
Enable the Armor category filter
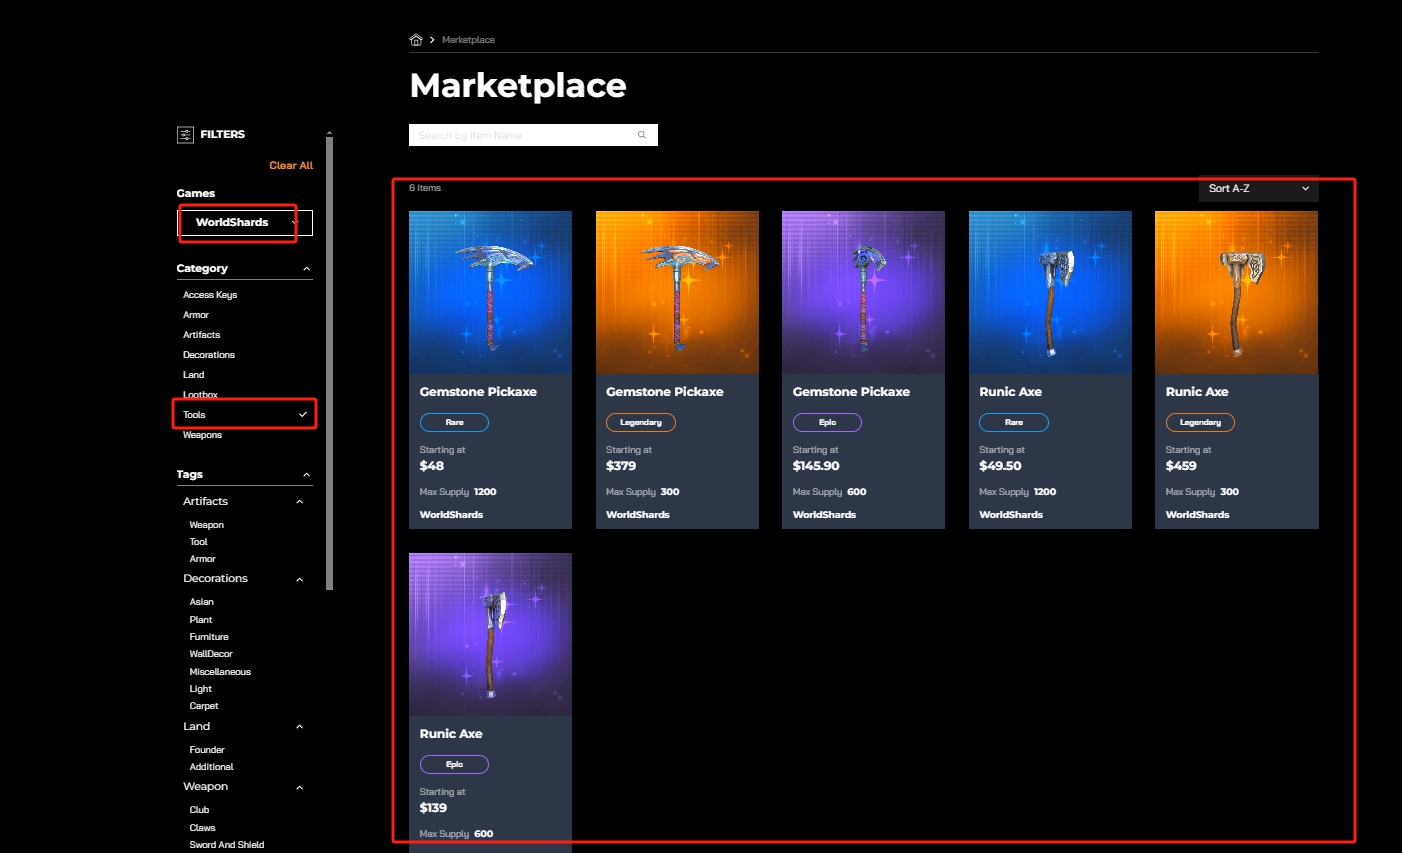tap(196, 315)
